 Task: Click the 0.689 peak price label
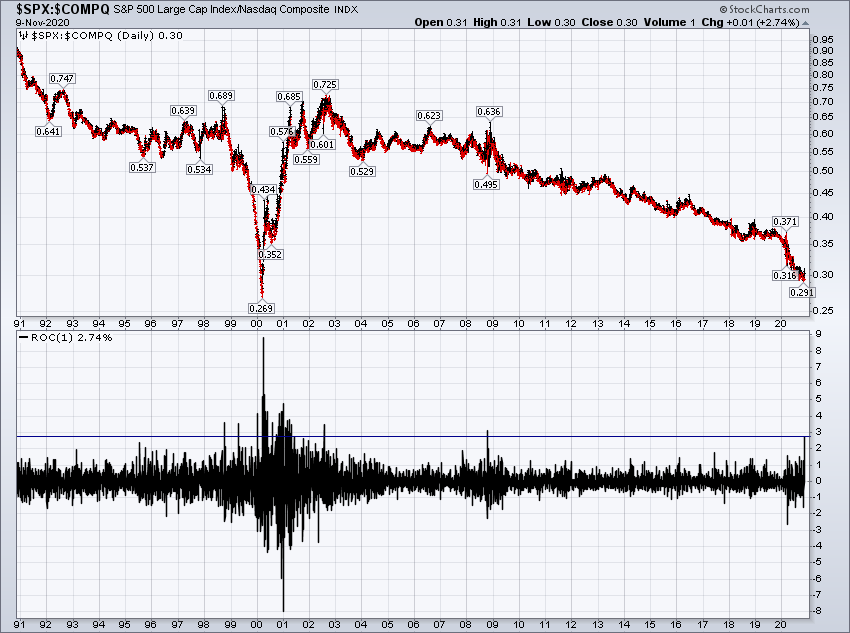click(221, 95)
